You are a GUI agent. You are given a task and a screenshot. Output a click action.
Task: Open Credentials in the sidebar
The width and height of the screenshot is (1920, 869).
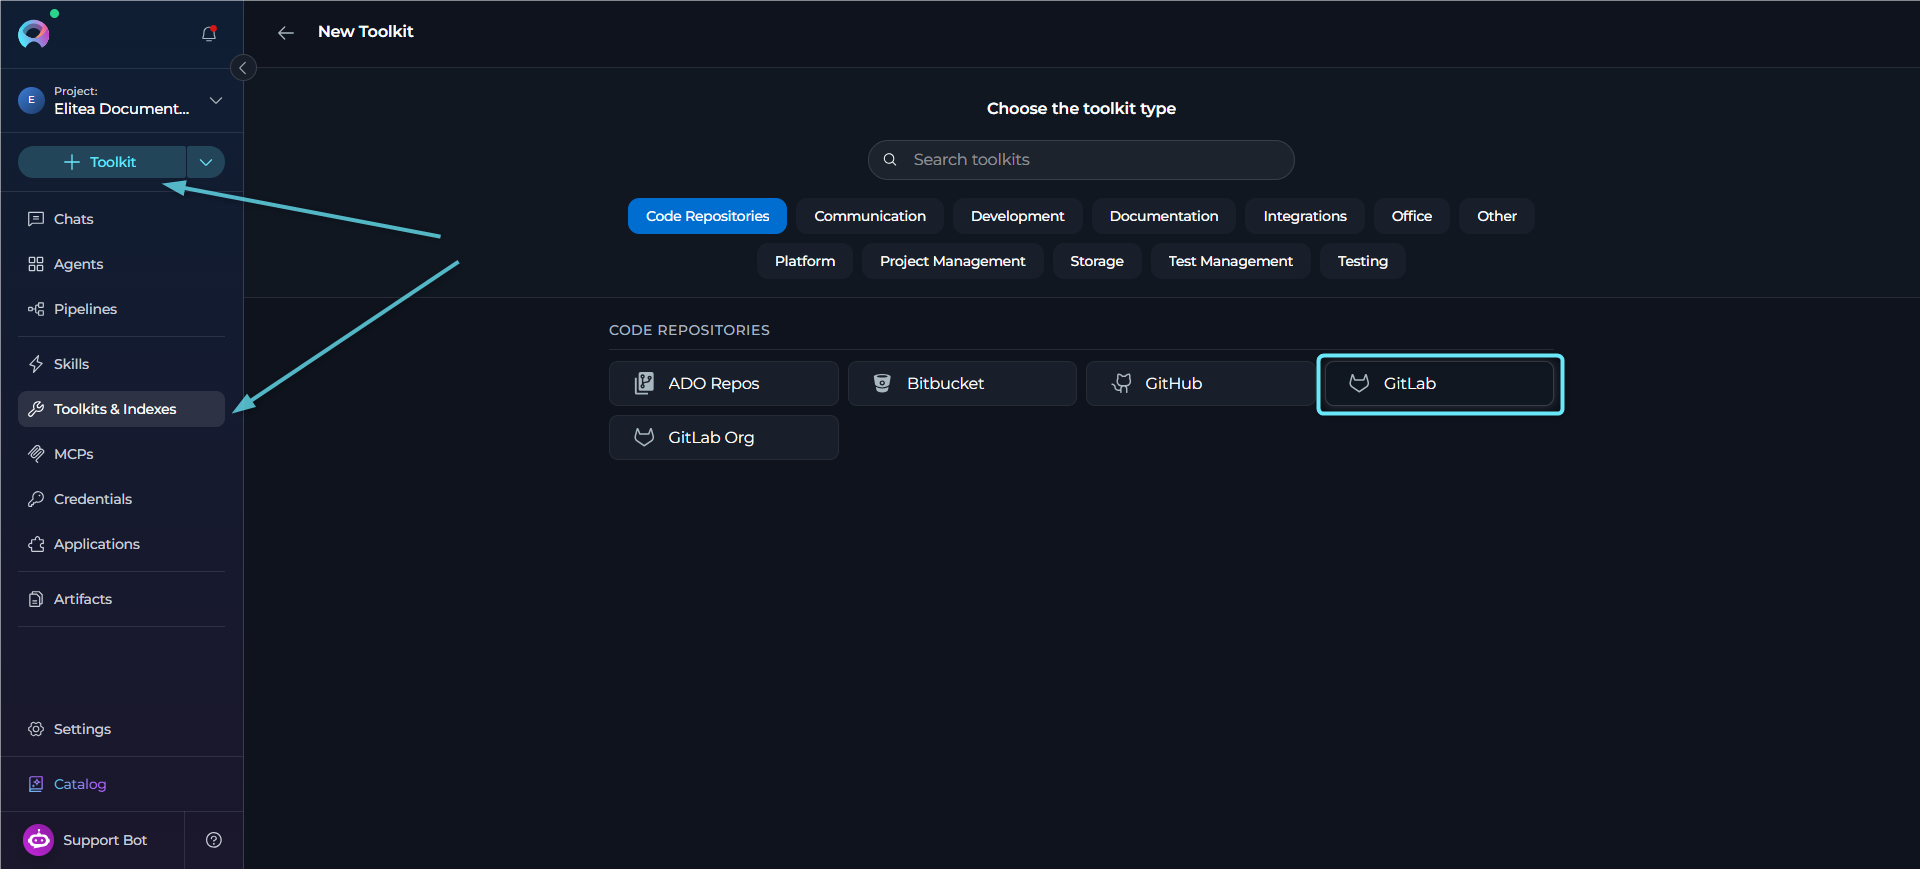121,499
